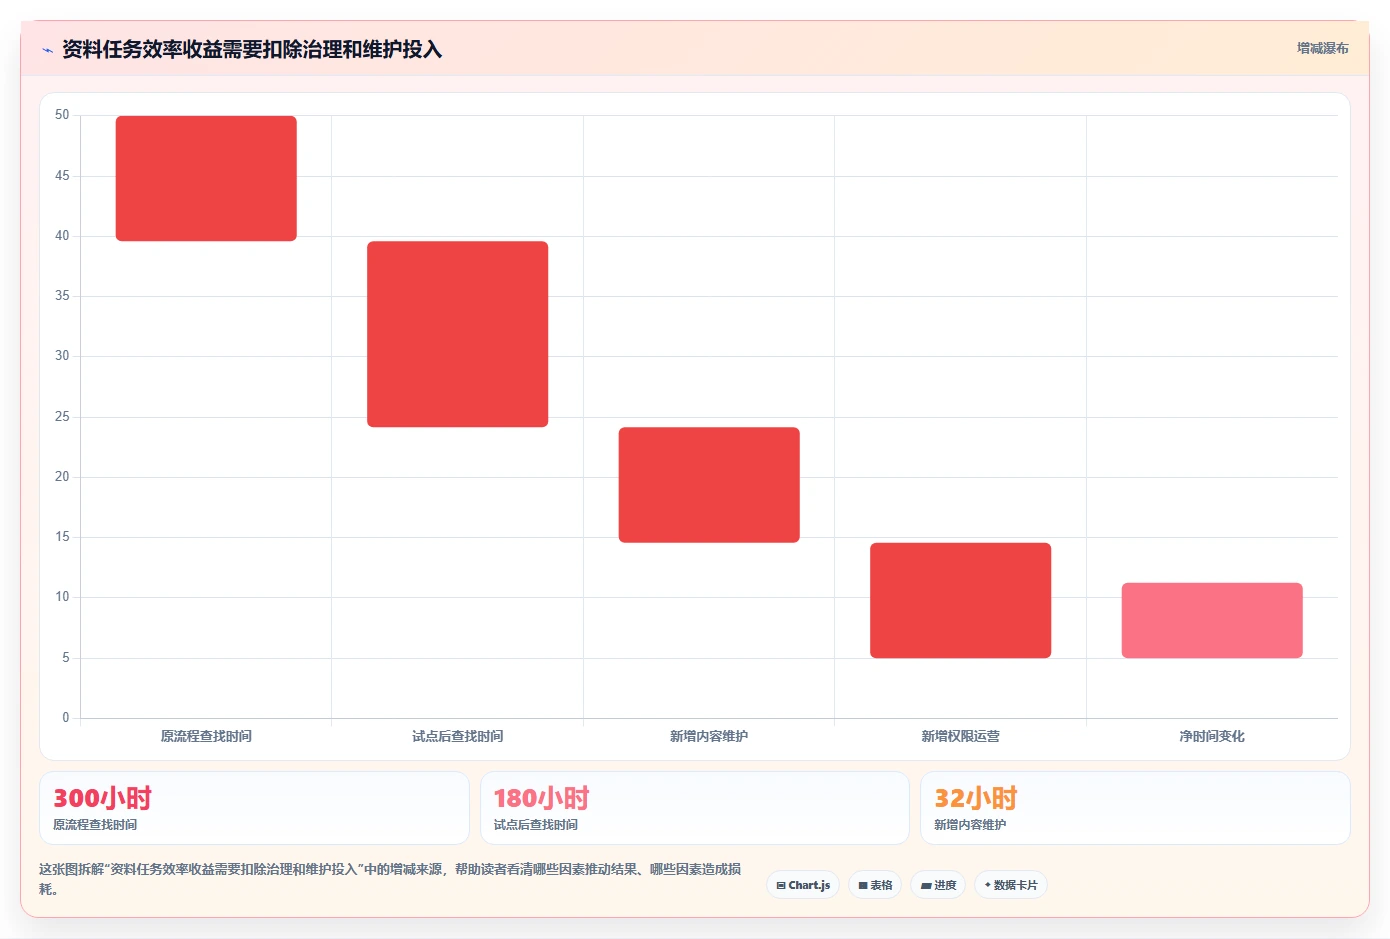Click the 试点后查找时间 caption under 180小时
The width and height of the screenshot is (1390, 939).
coord(536,825)
